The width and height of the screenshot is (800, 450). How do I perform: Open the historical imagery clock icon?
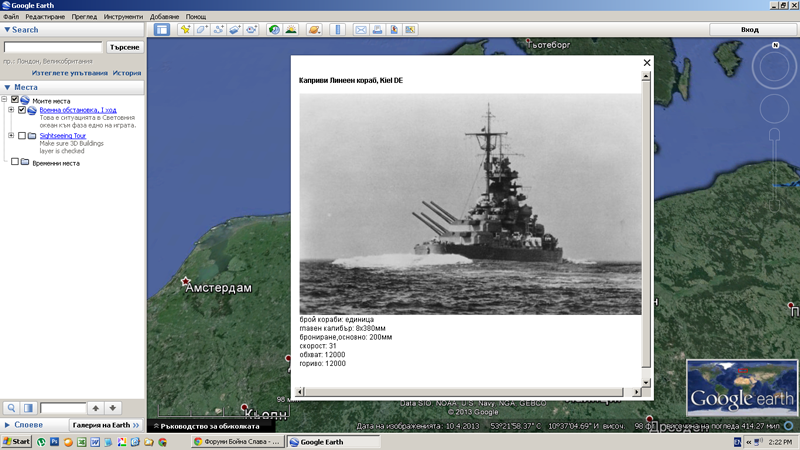click(x=274, y=30)
